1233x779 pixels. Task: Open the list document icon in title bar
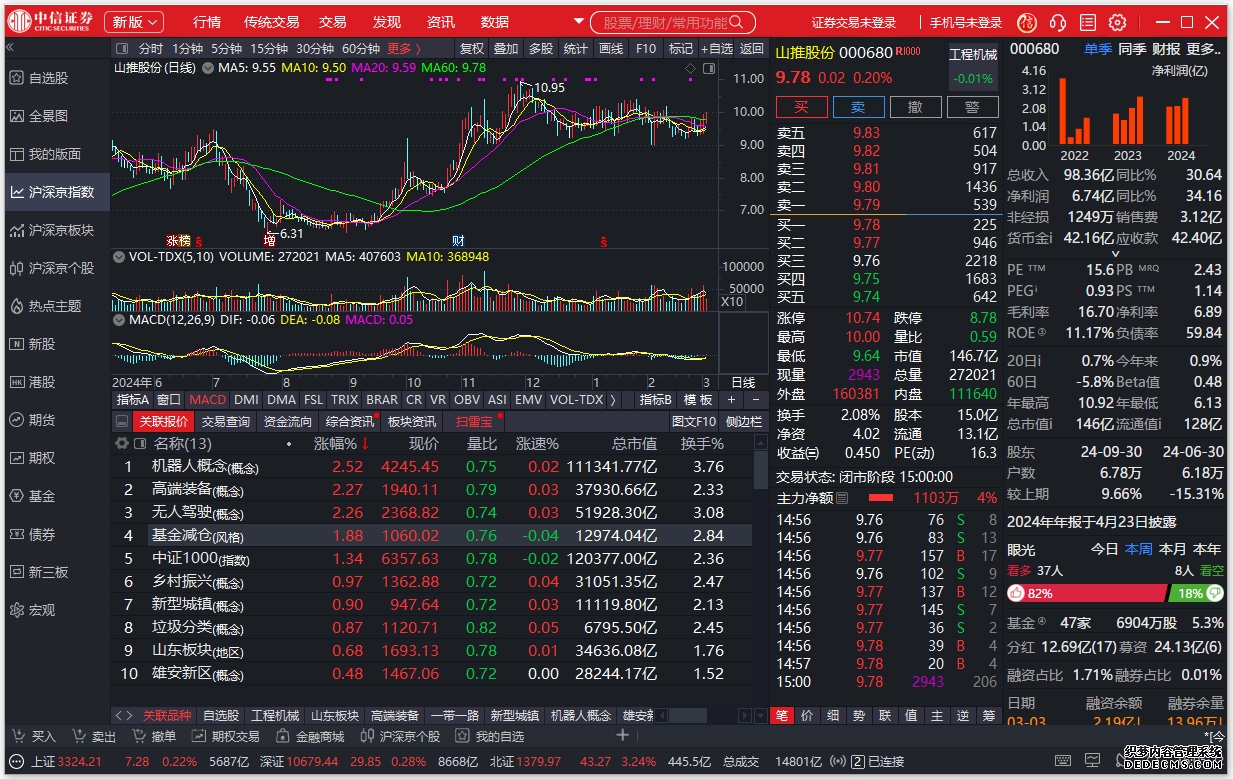[x=1088, y=22]
